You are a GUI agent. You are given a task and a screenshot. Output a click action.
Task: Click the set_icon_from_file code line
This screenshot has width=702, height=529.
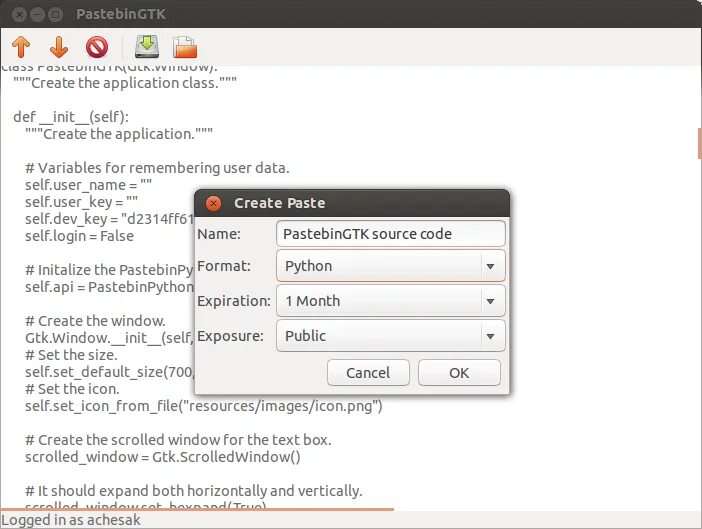(204, 406)
